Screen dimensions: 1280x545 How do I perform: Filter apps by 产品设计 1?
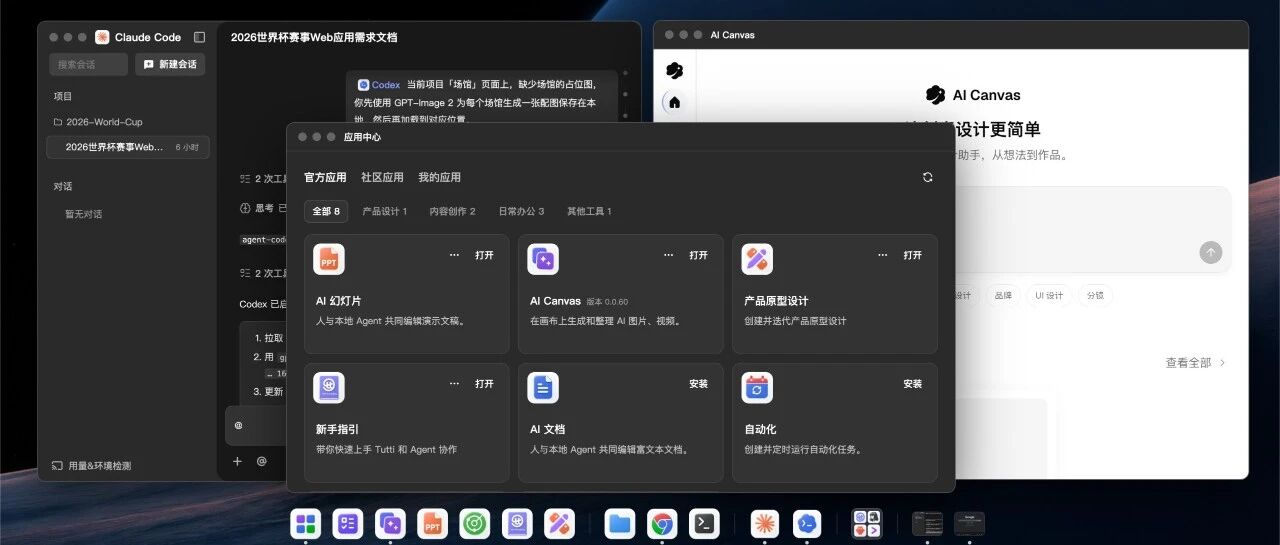click(x=384, y=211)
